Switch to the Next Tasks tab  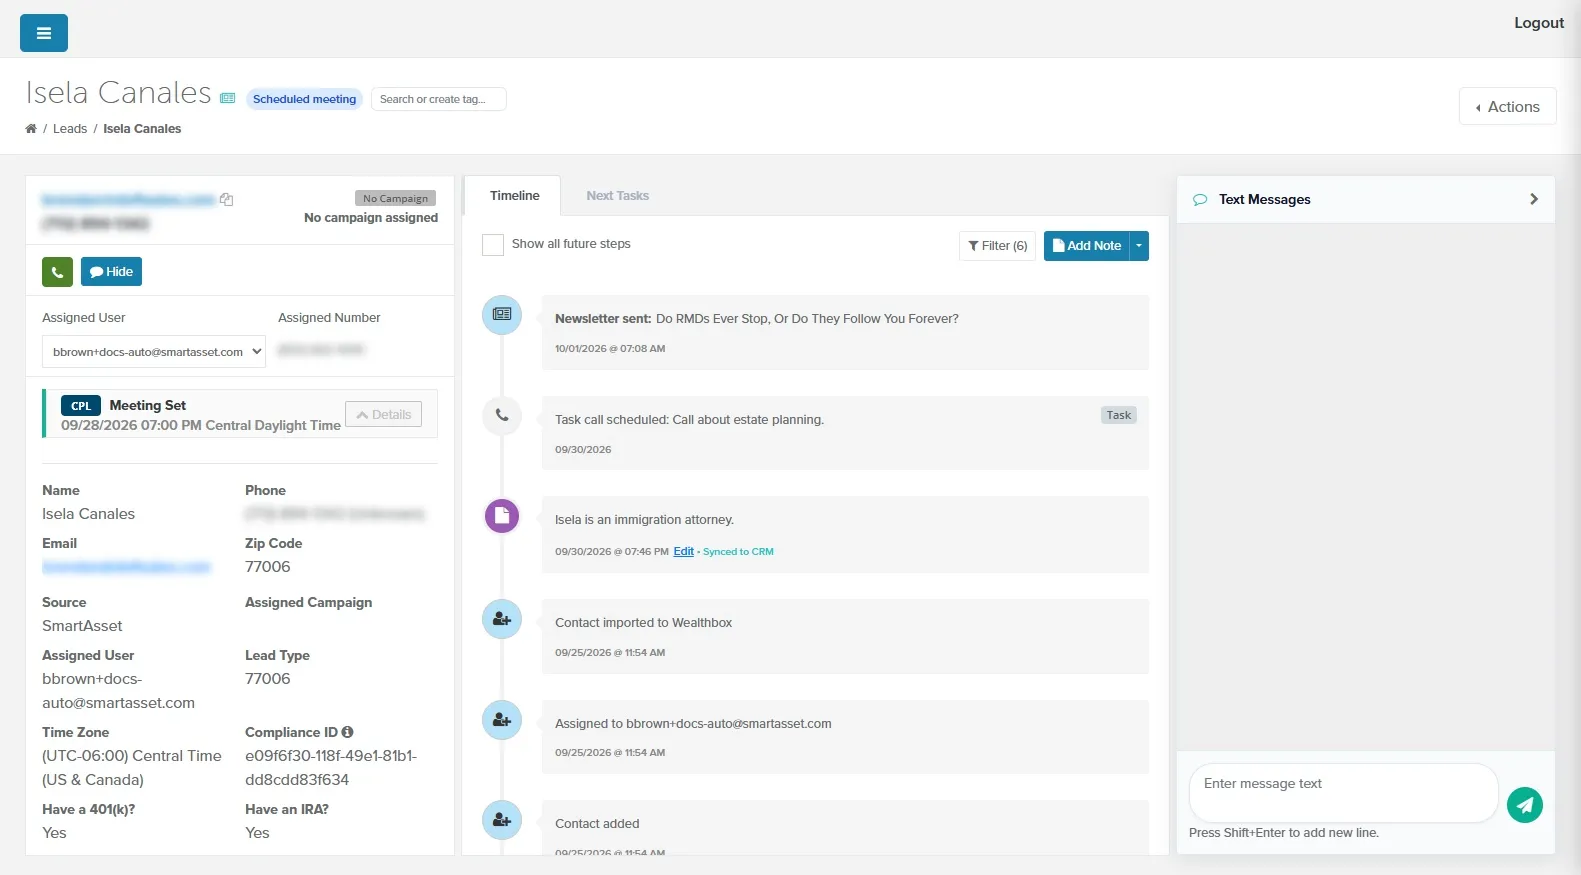click(x=618, y=196)
